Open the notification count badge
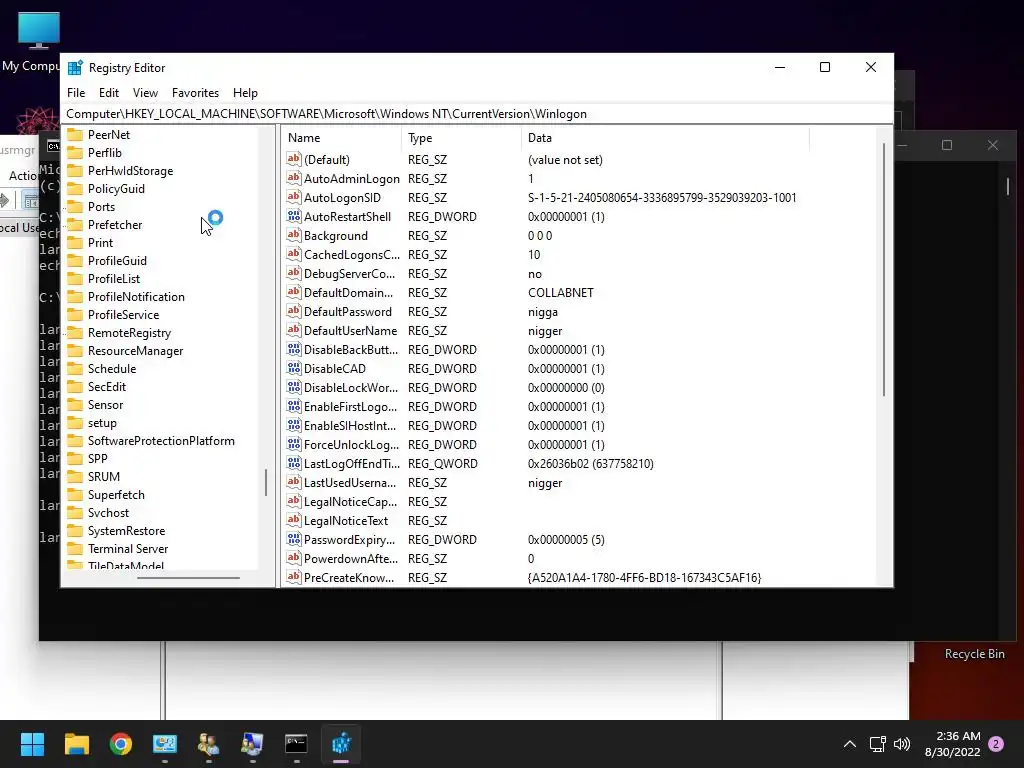1024x768 pixels. click(x=996, y=744)
